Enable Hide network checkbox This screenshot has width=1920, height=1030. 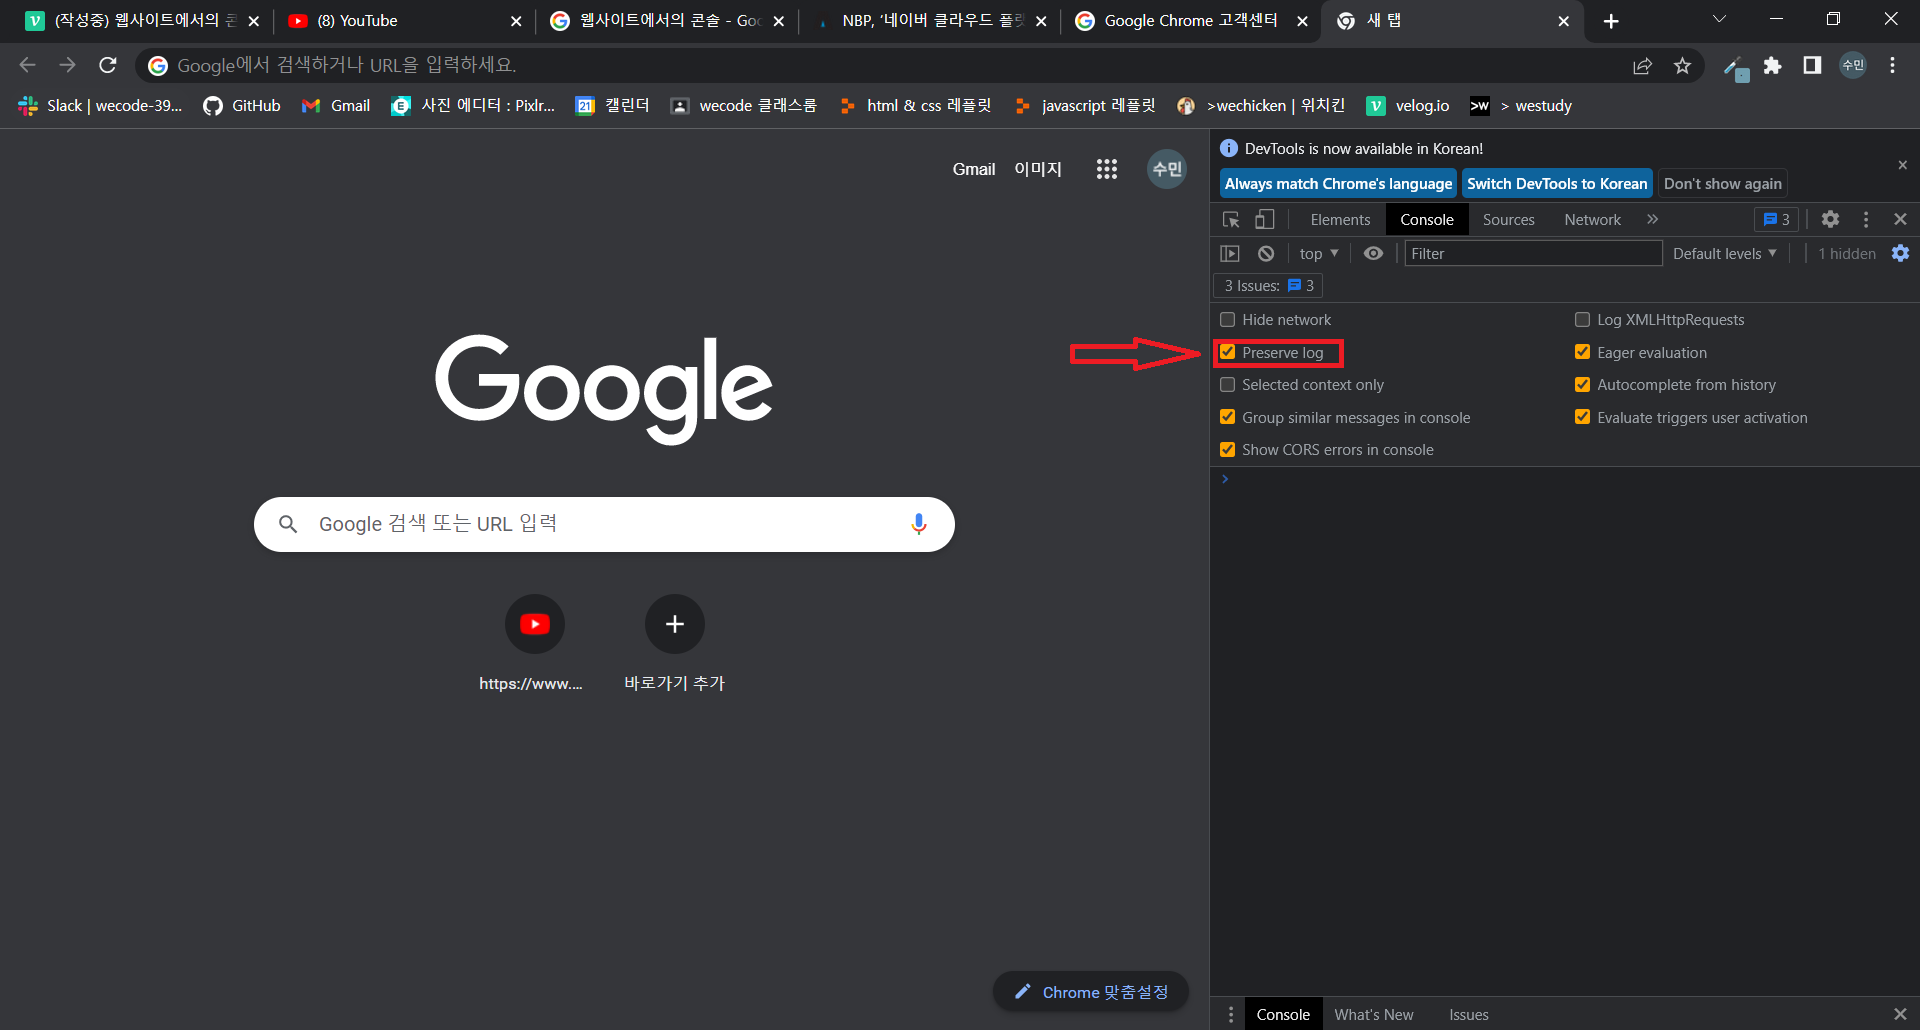(1228, 320)
